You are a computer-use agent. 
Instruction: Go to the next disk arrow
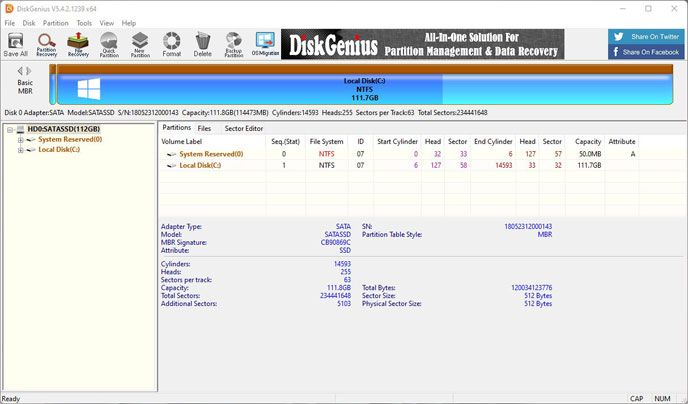29,70
